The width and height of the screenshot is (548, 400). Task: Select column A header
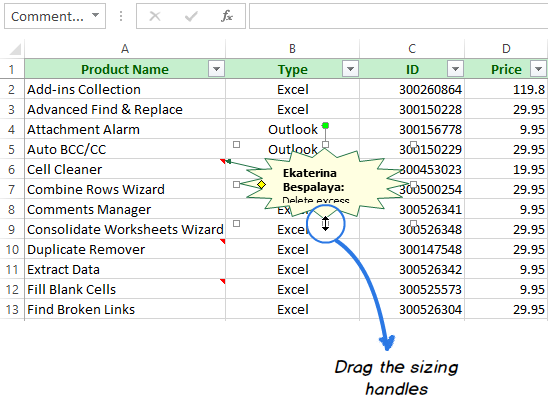click(x=125, y=49)
